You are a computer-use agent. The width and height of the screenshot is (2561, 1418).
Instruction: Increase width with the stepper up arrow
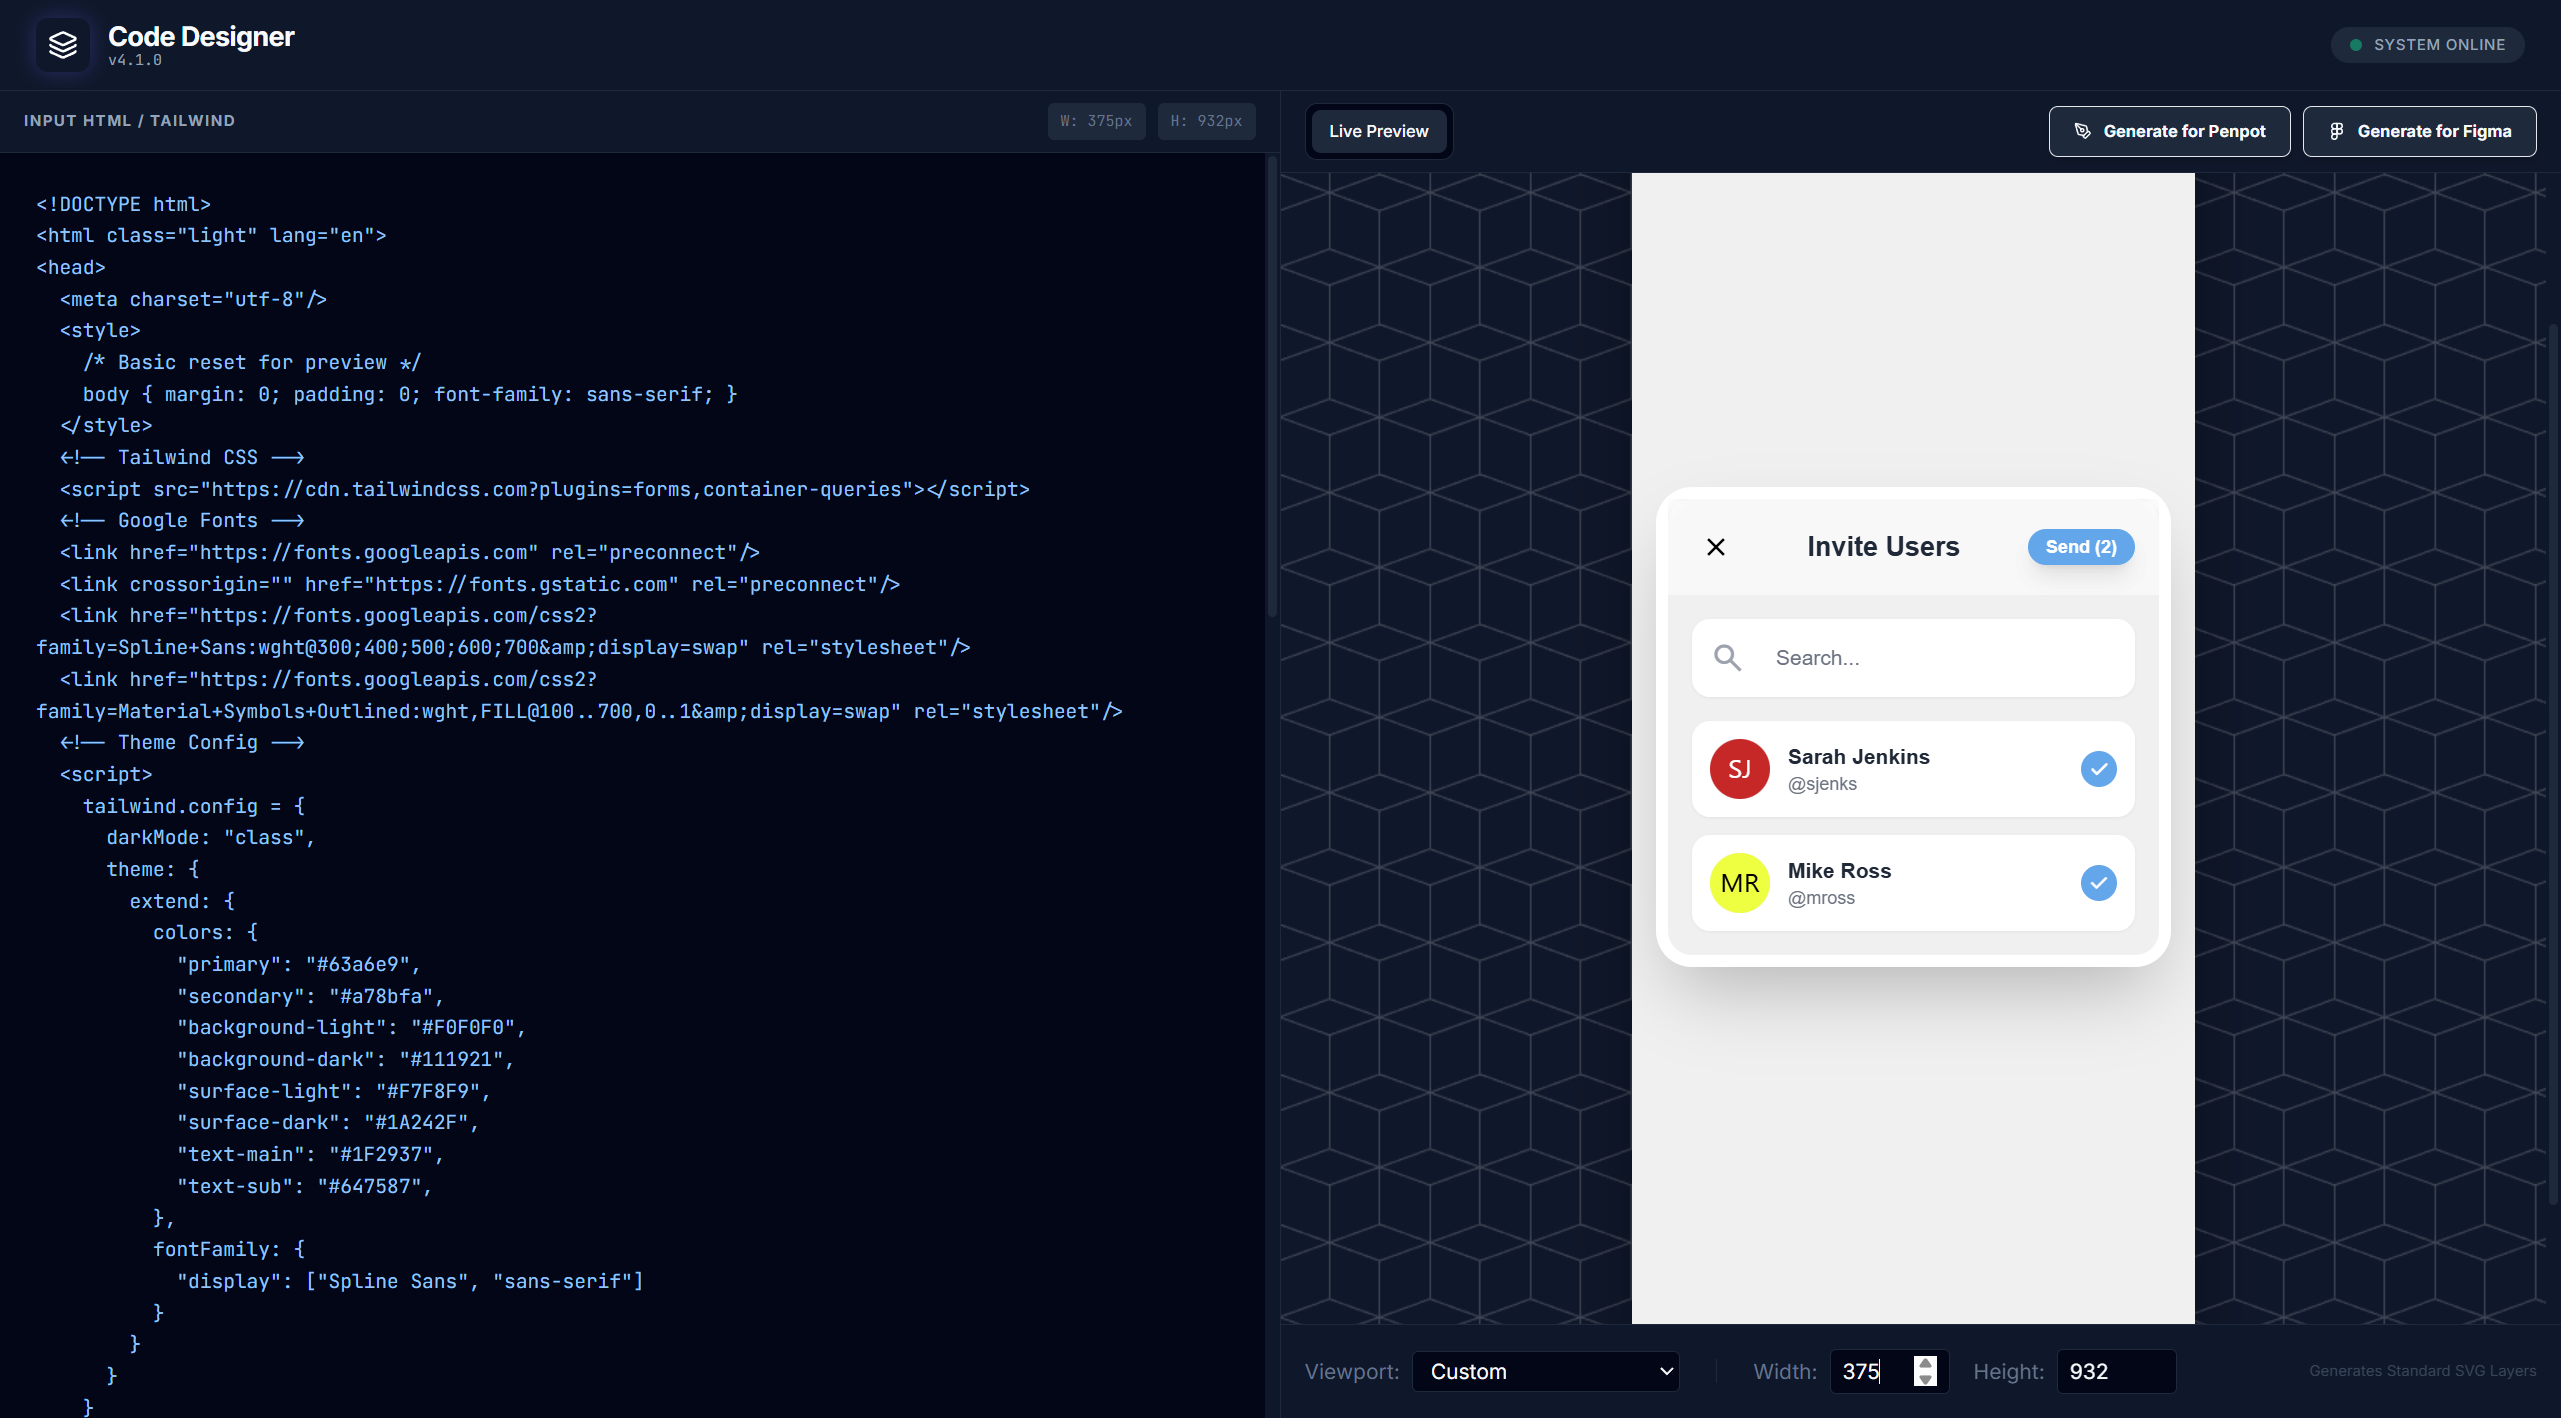pos(1925,1363)
